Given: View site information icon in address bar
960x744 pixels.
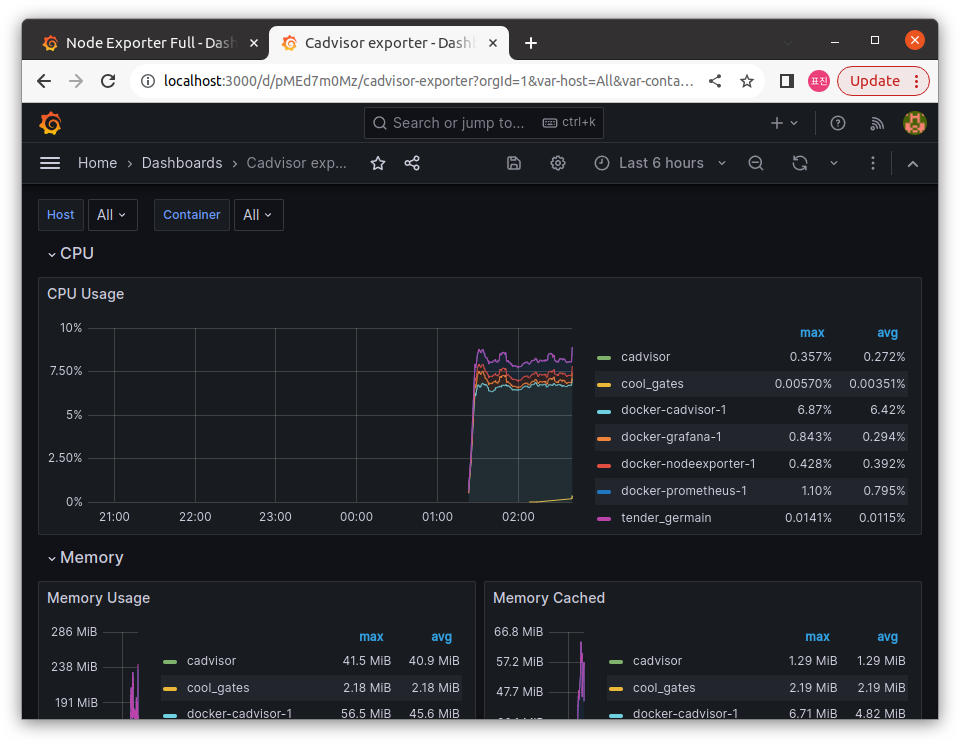Looking at the screenshot, I should coord(148,81).
